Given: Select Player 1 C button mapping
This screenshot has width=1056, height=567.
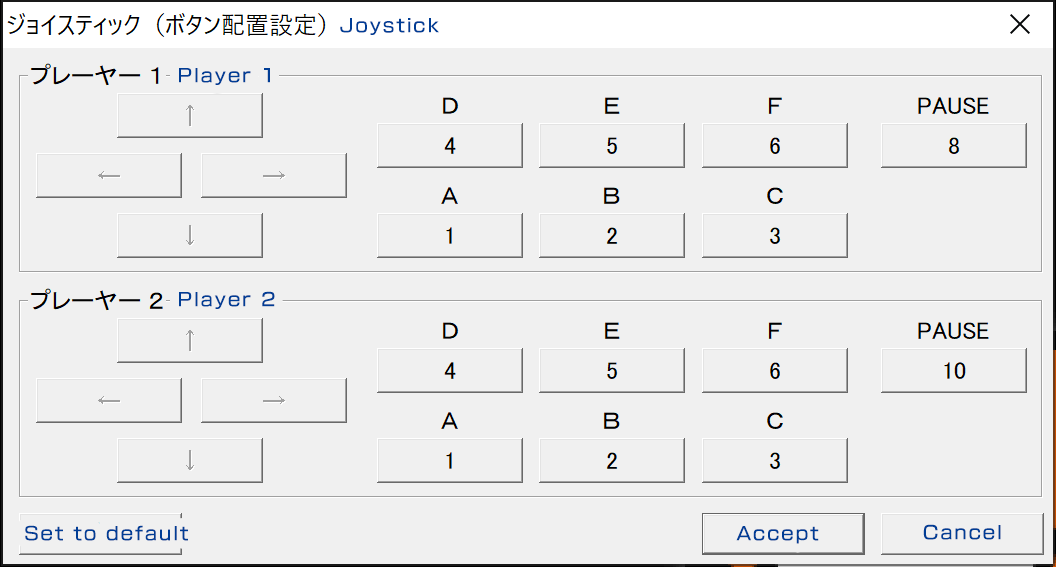Looking at the screenshot, I should tap(775, 236).
